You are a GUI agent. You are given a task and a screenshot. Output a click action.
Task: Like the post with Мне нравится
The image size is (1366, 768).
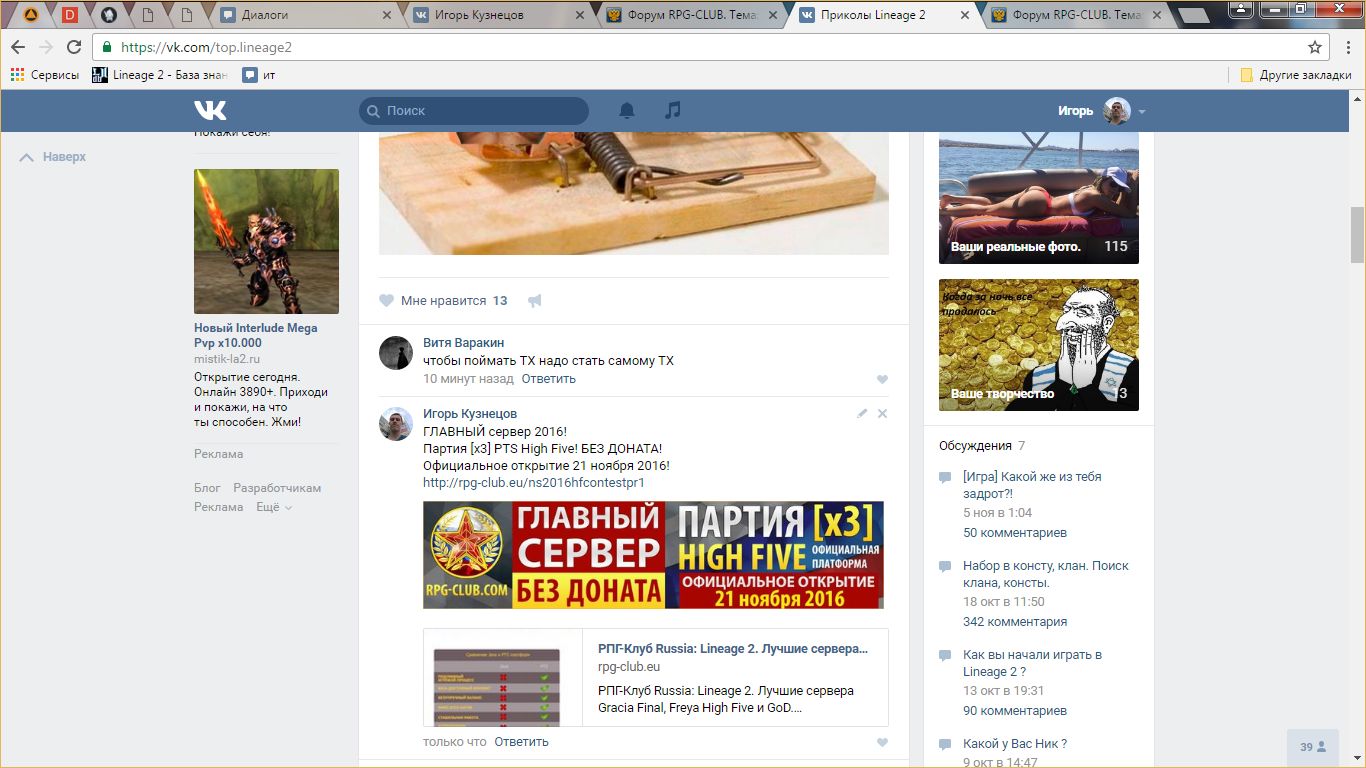click(x=443, y=301)
